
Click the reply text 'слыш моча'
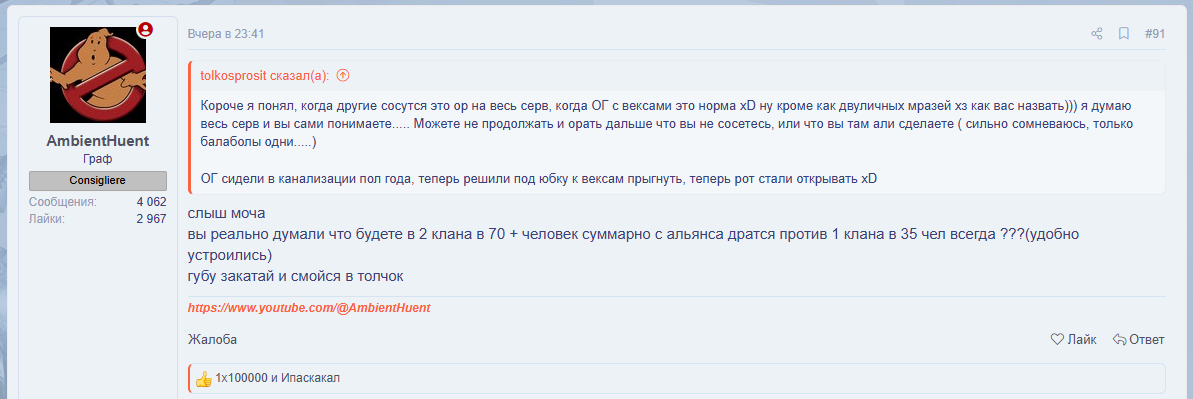pyautogui.click(x=226, y=213)
